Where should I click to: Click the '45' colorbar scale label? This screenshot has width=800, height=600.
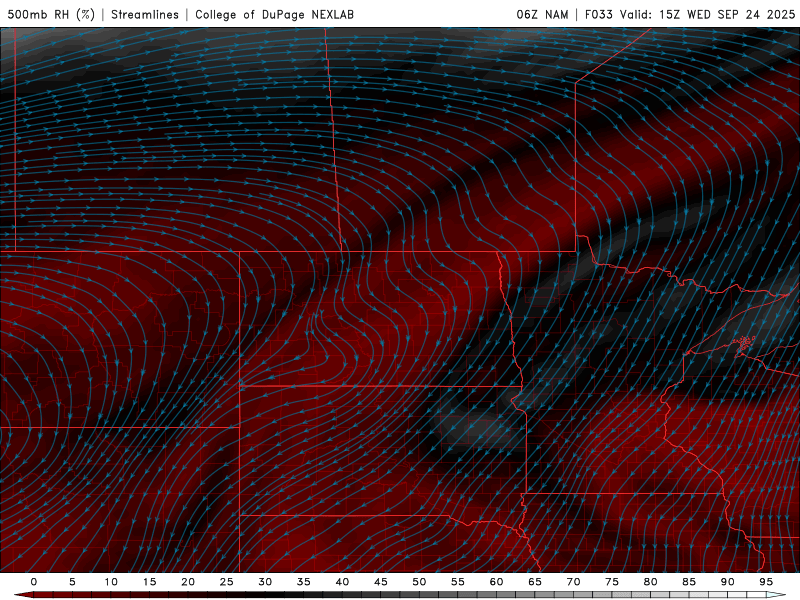[x=381, y=582]
